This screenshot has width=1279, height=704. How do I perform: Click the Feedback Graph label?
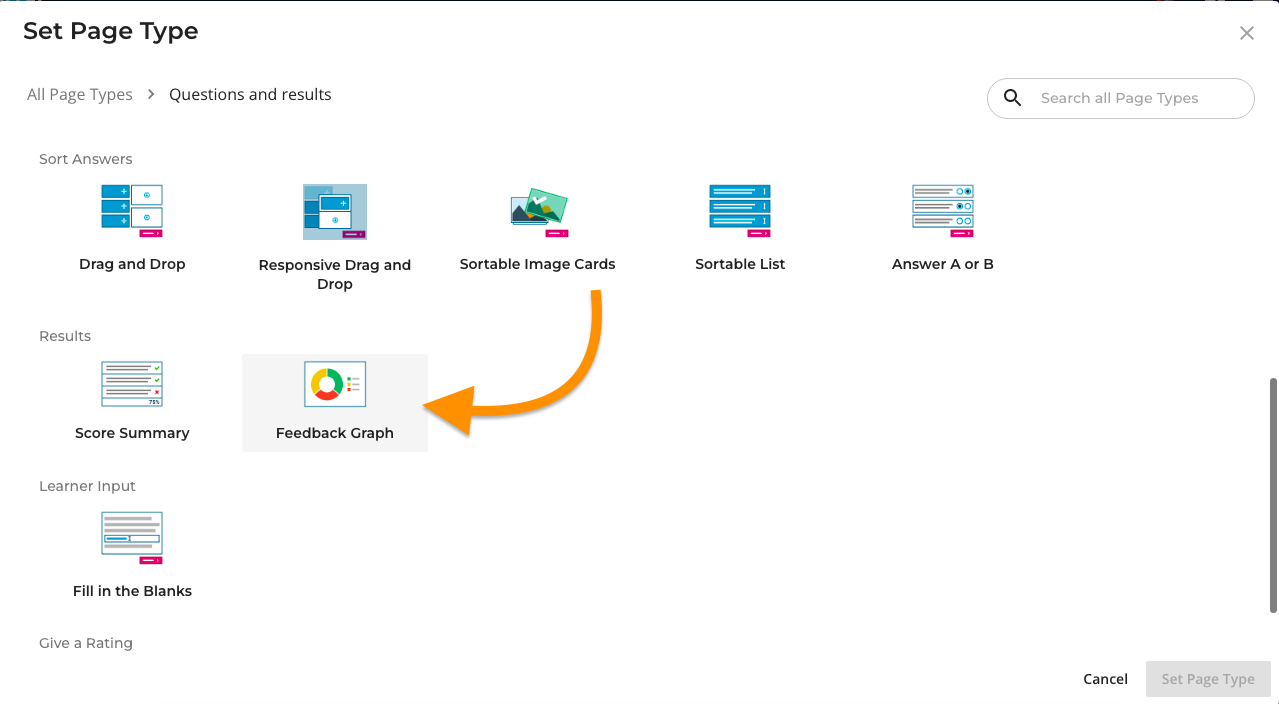coord(335,433)
